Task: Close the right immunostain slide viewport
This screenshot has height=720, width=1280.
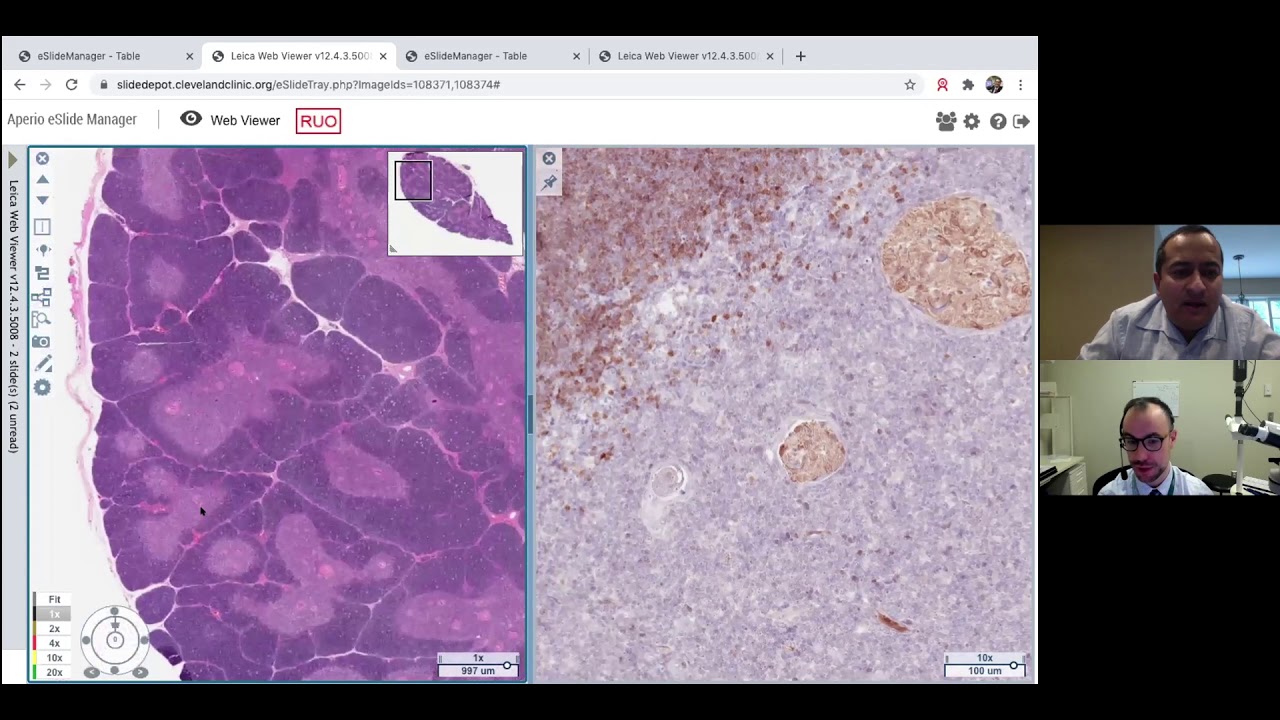Action: pos(549,158)
